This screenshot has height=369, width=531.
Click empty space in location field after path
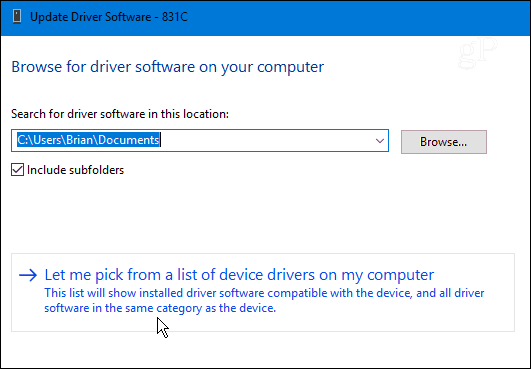264,140
